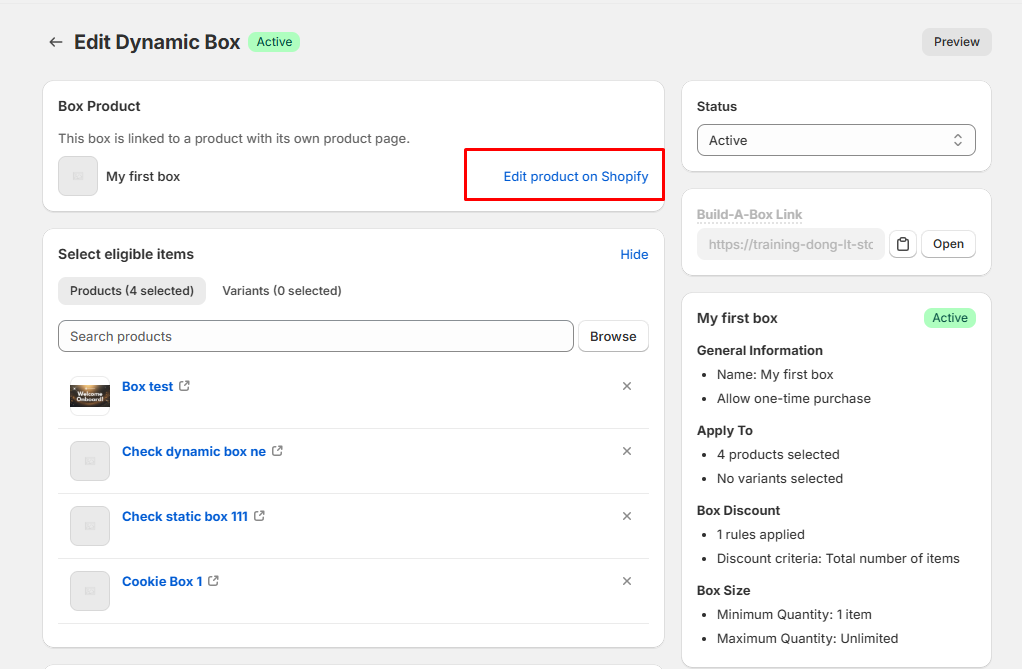
Task: Open Check dynamic box ne external link icon
Action: point(277,451)
